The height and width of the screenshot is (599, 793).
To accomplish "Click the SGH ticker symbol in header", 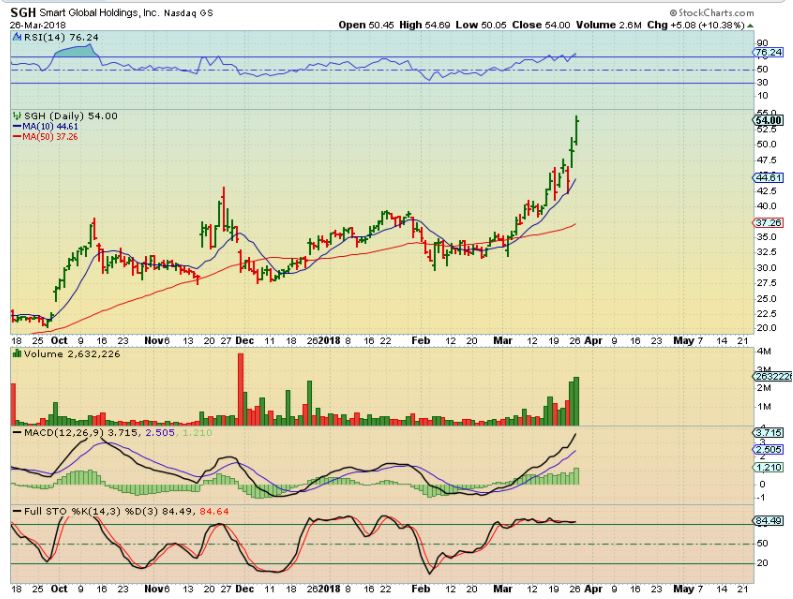I will click(x=24, y=9).
